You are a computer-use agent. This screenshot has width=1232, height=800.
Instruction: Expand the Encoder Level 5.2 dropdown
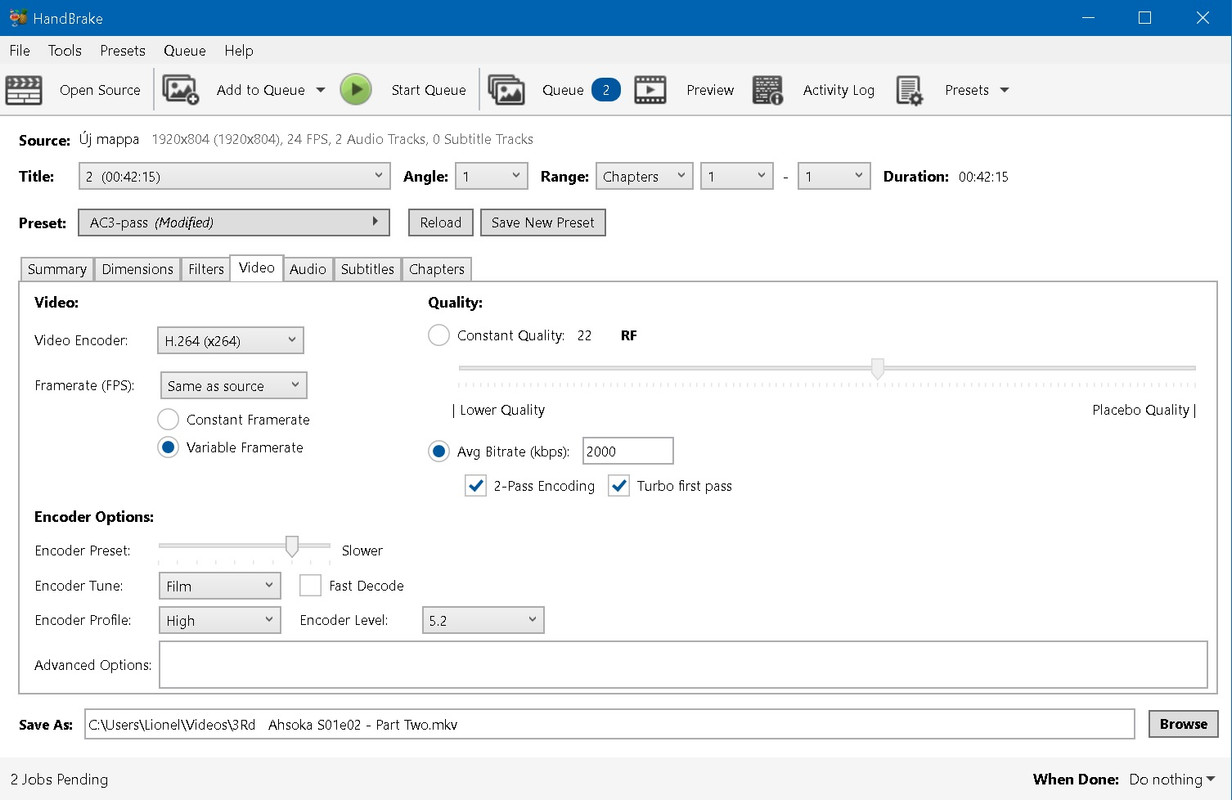coord(483,620)
